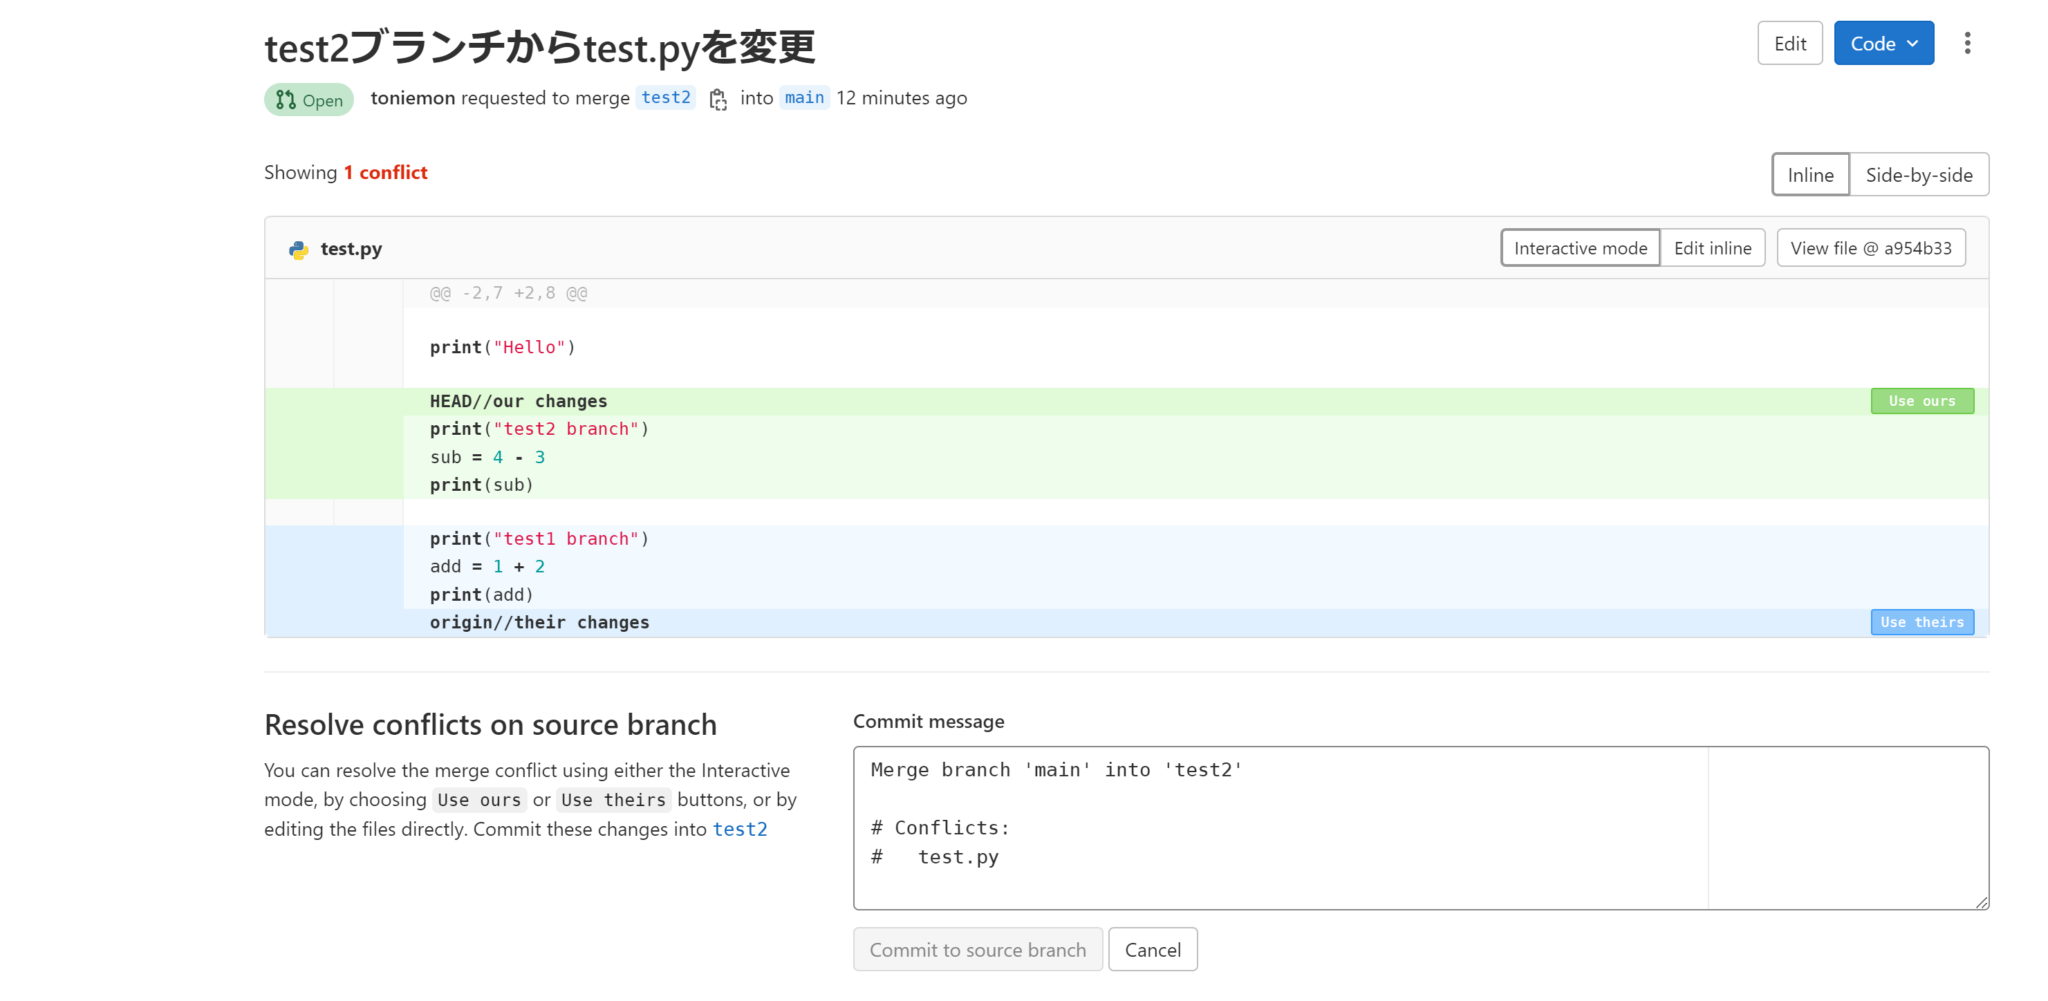Click Commit to source branch
Viewport: 2048px width, 1001px height.
(977, 949)
